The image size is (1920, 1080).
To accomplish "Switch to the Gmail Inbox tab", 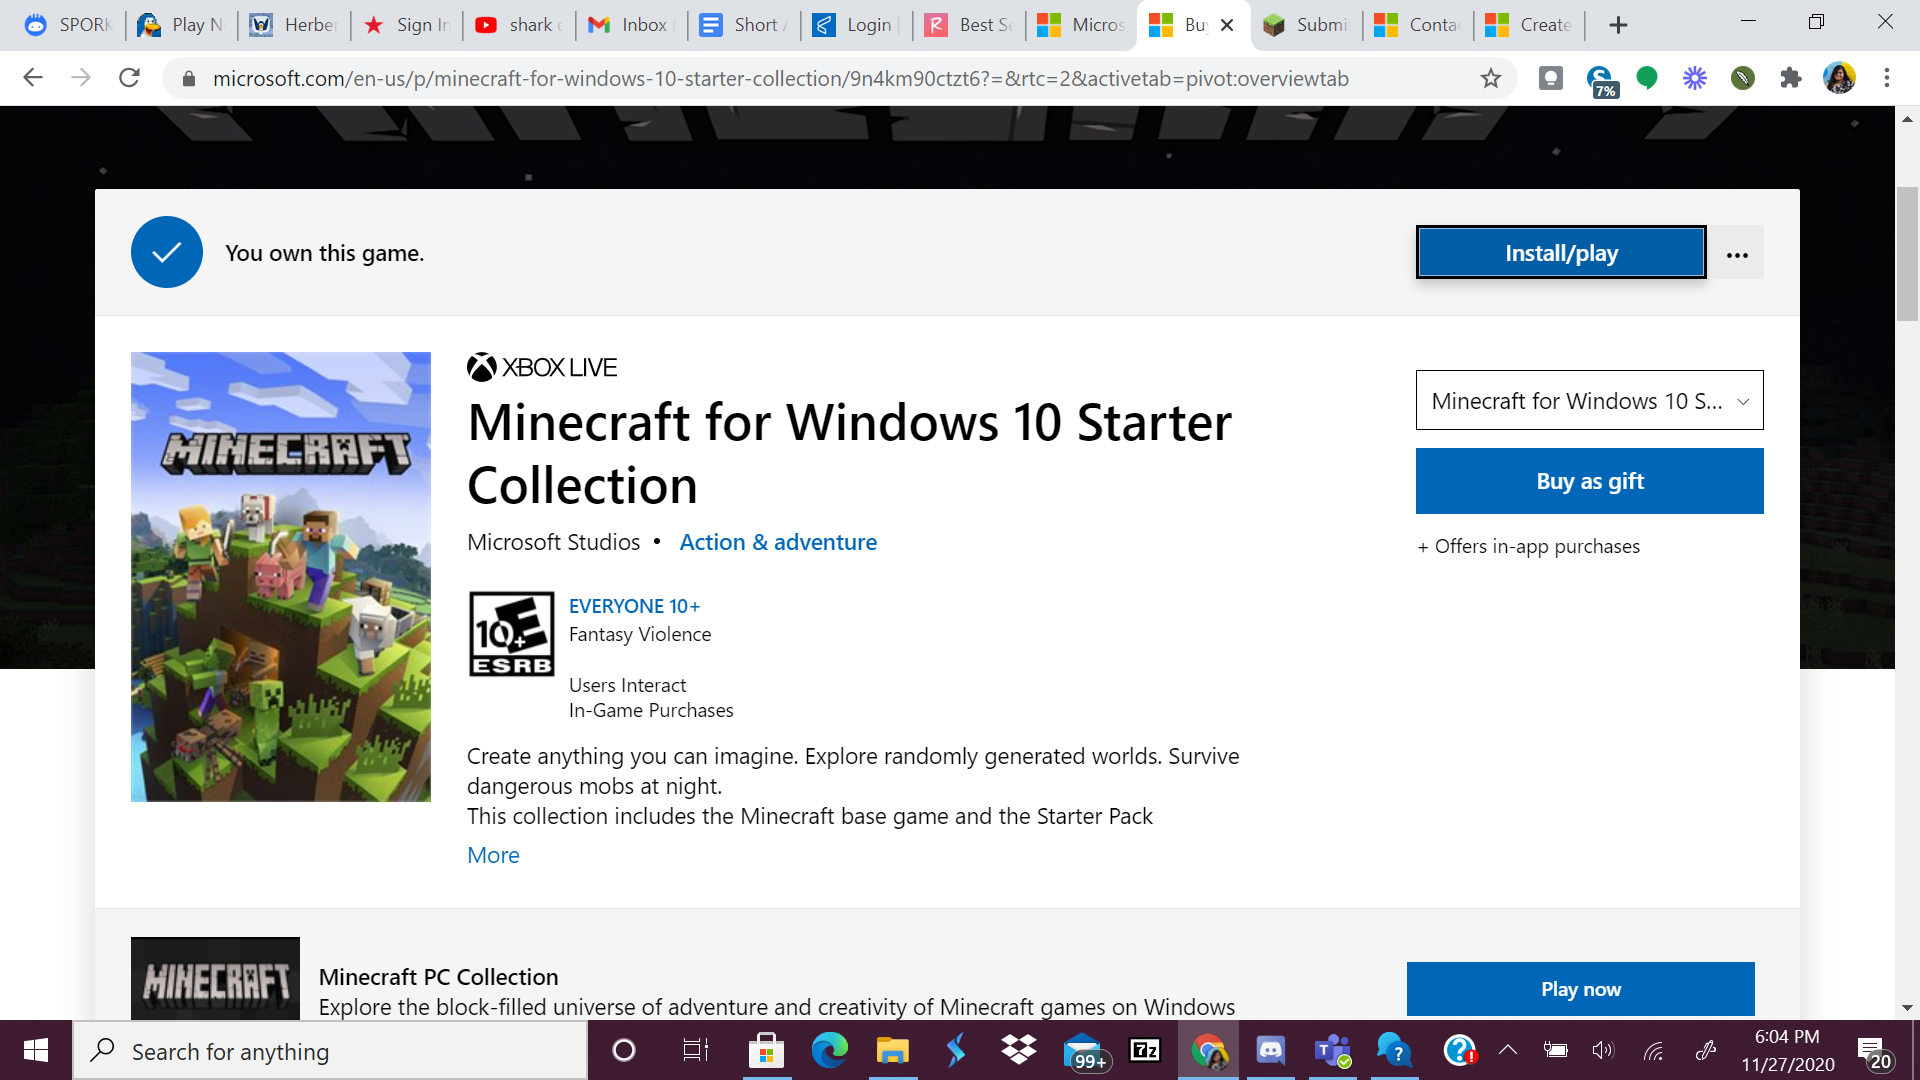I will click(x=630, y=25).
